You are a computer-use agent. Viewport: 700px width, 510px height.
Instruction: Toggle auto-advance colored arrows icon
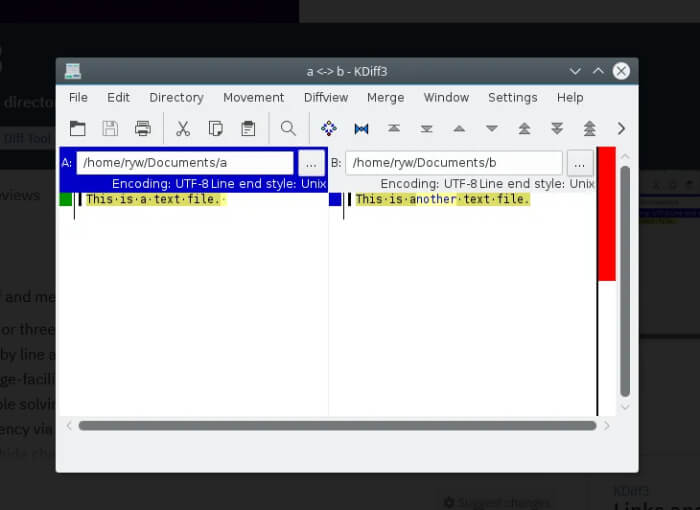click(329, 129)
